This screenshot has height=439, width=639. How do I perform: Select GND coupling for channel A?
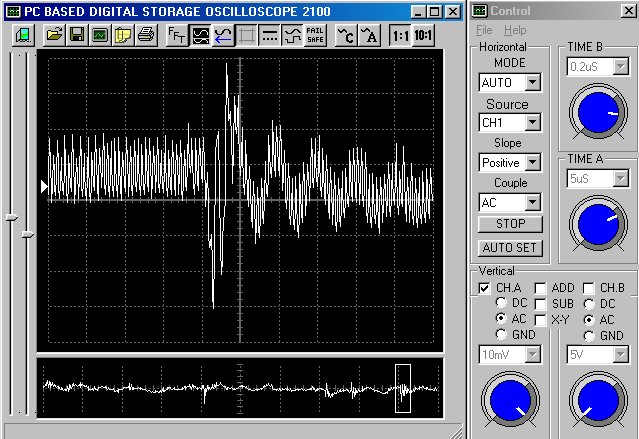503,335
